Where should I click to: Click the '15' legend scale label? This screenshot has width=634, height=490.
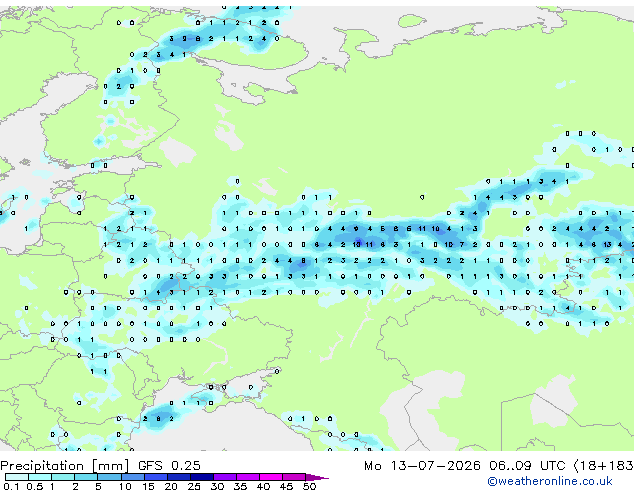pos(148,486)
